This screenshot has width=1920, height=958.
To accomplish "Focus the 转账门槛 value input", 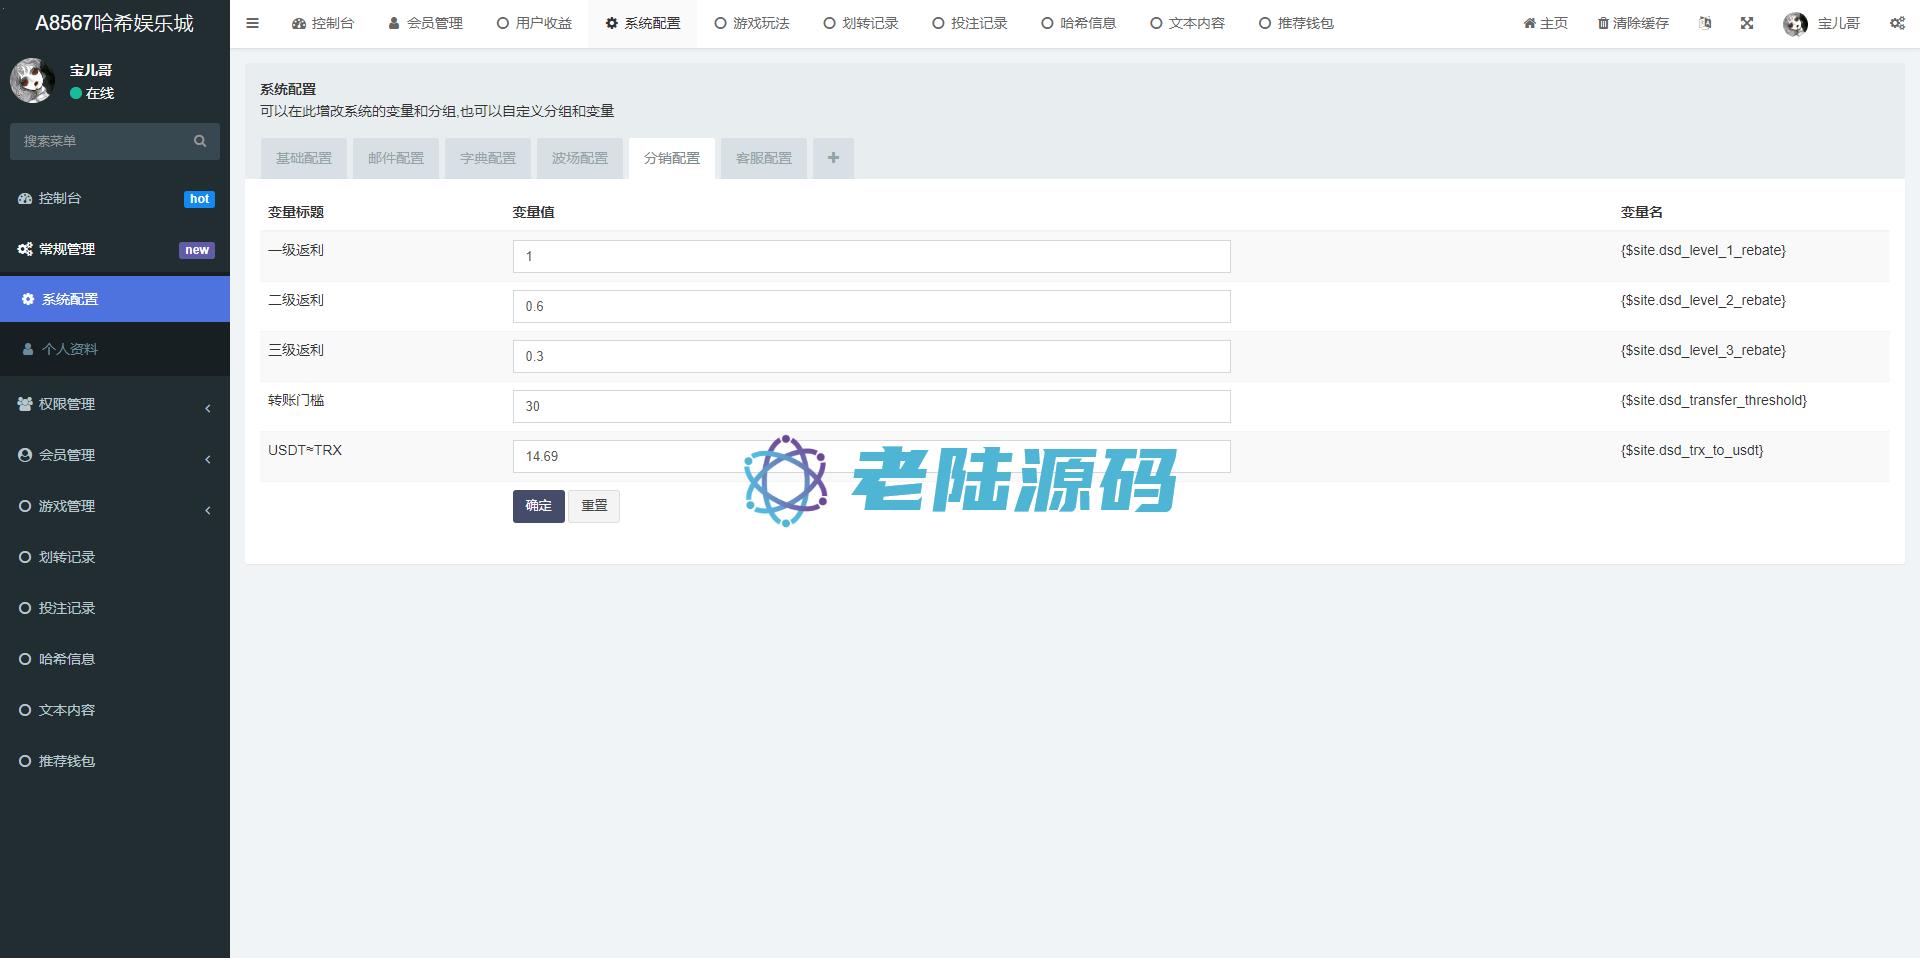I will [x=871, y=406].
